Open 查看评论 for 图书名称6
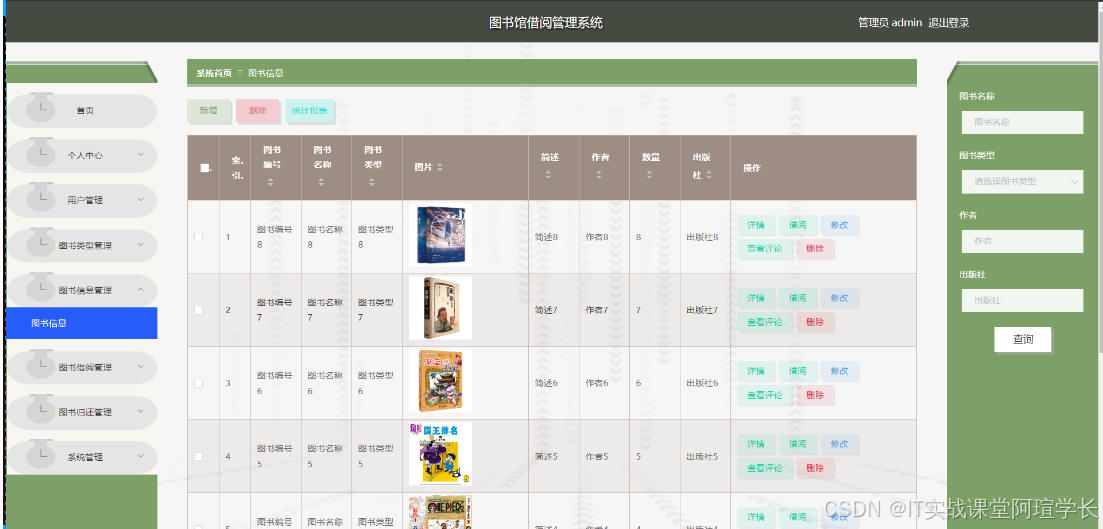The width and height of the screenshot is (1103, 529). coord(765,395)
